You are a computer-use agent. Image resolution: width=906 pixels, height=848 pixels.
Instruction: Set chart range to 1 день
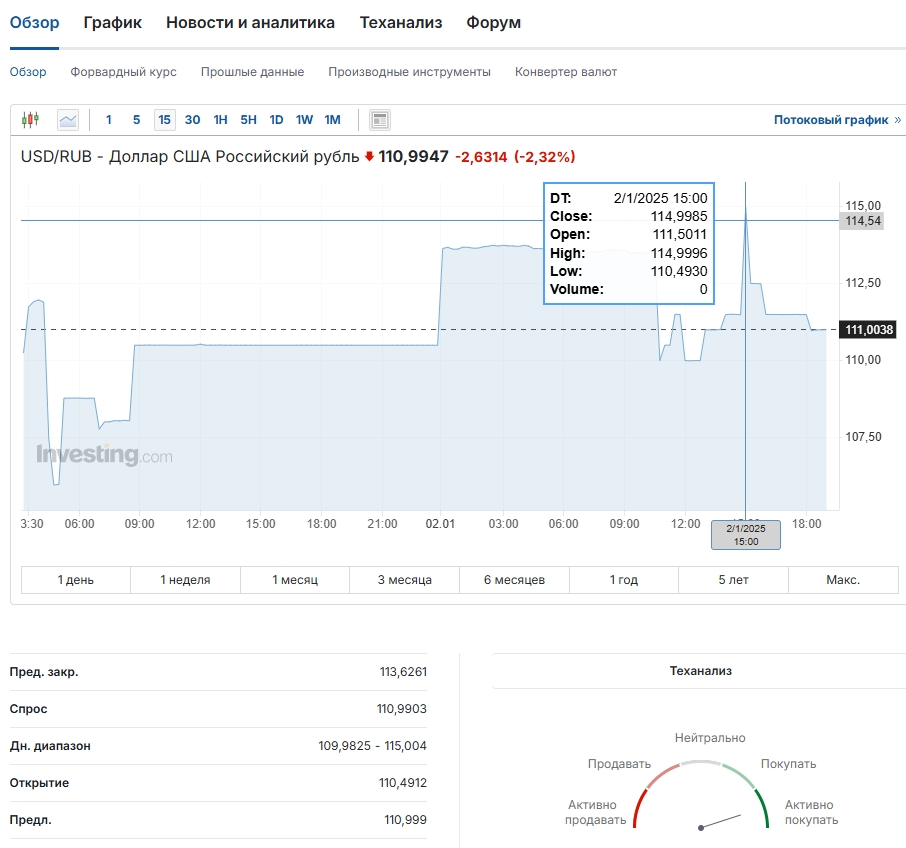point(76,579)
